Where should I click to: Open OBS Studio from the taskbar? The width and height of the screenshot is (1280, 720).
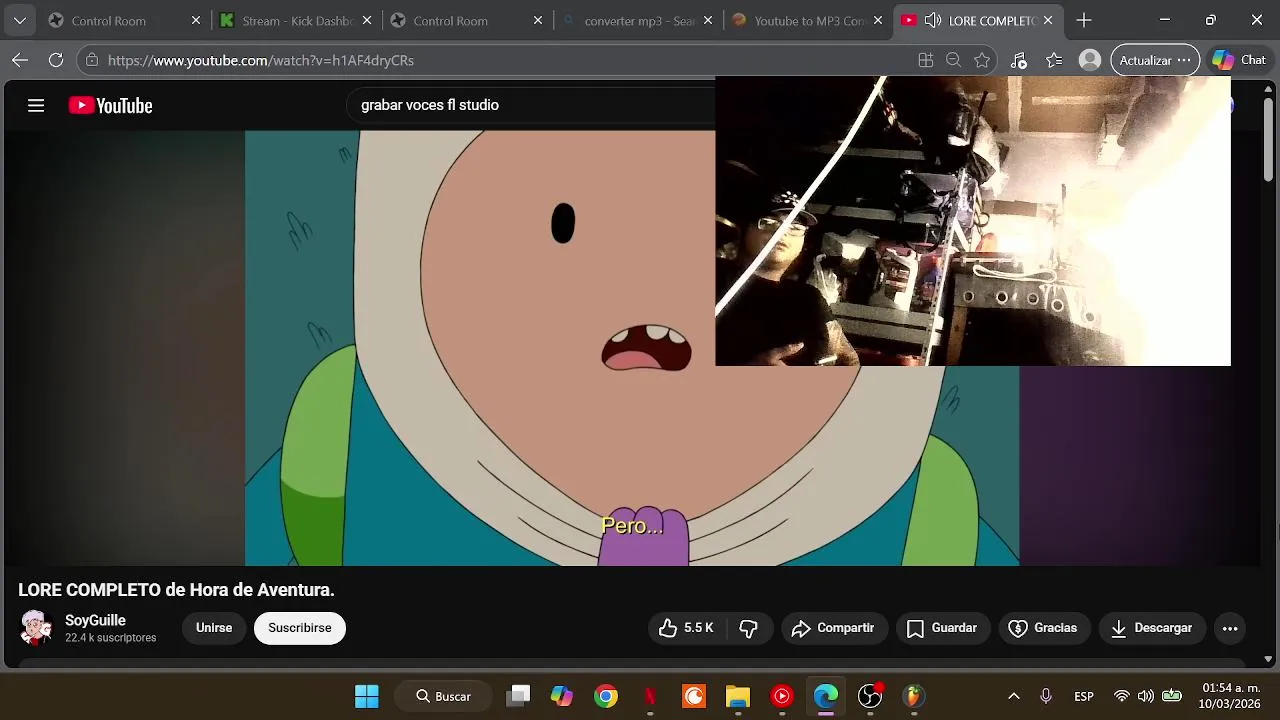(x=870, y=696)
